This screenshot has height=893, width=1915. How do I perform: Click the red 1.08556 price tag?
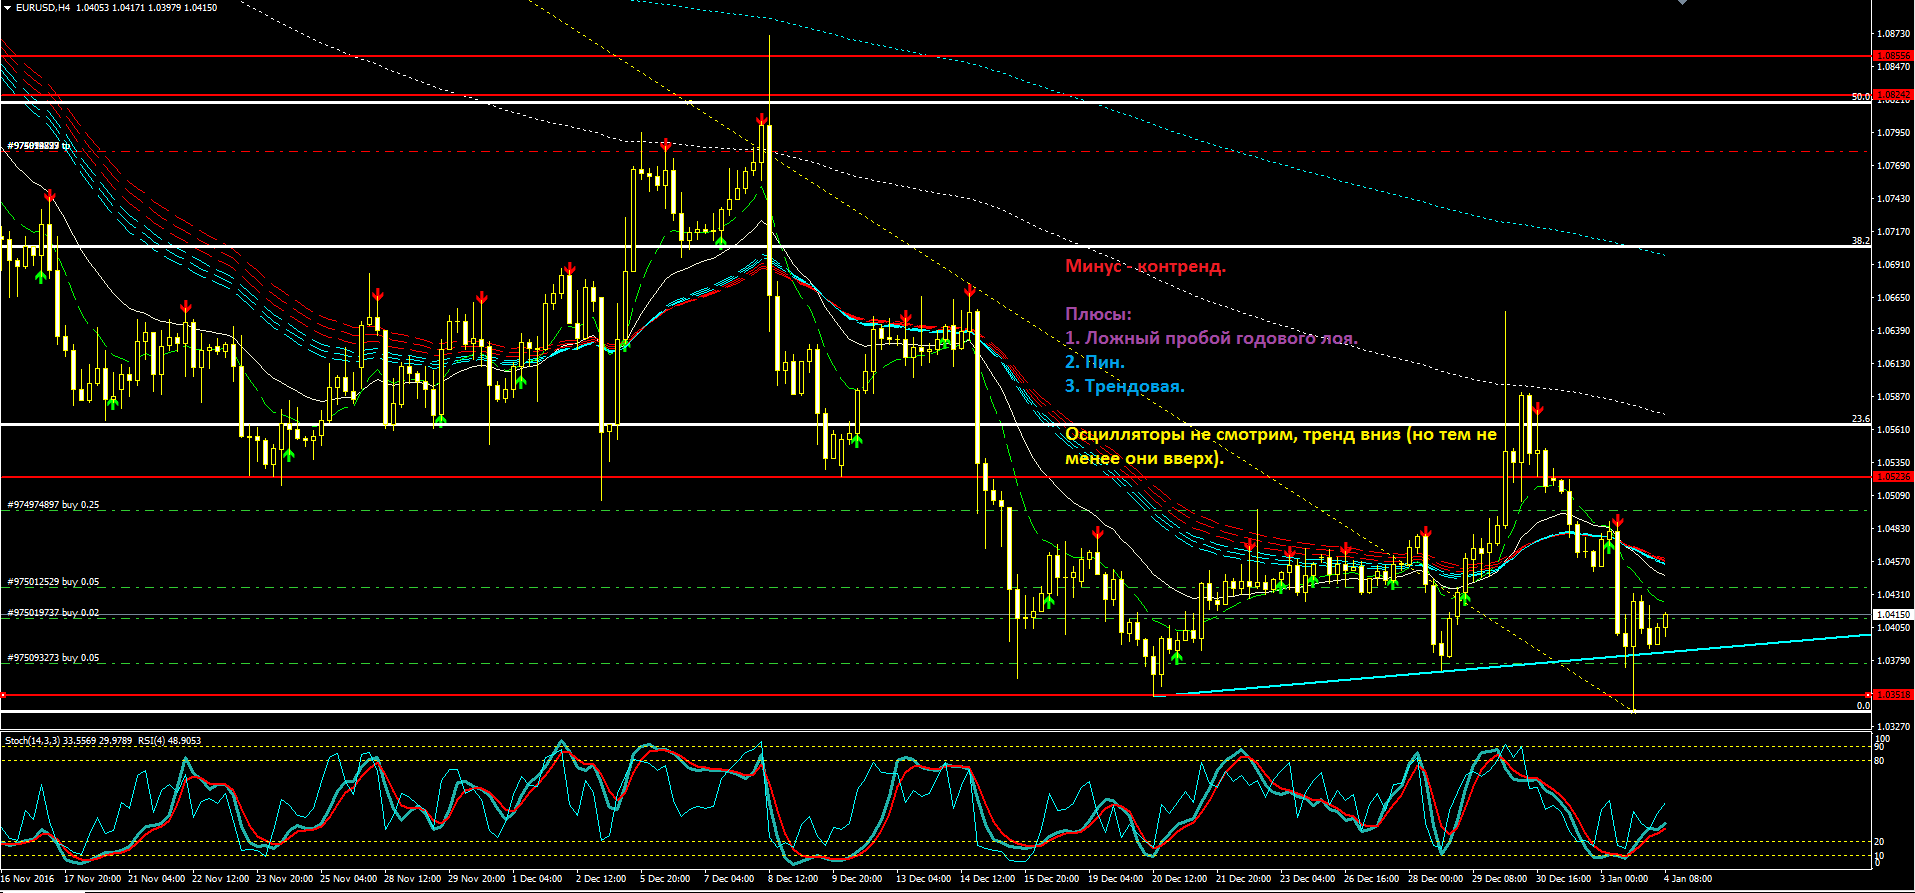click(1893, 56)
